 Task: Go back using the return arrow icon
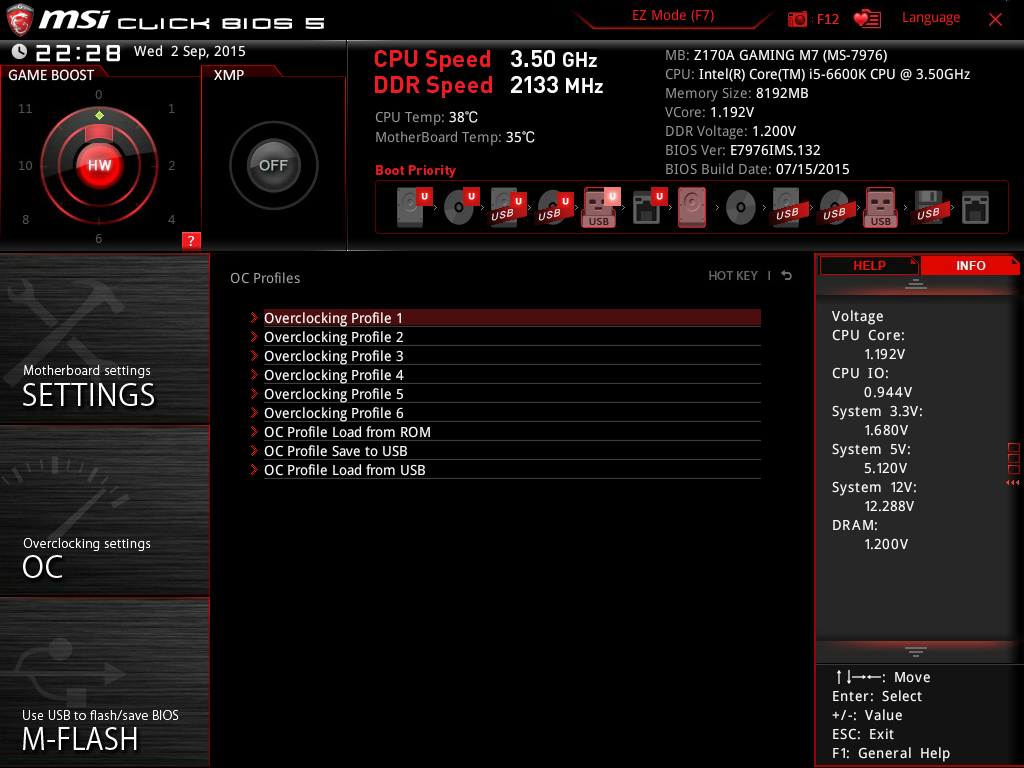click(x=787, y=276)
